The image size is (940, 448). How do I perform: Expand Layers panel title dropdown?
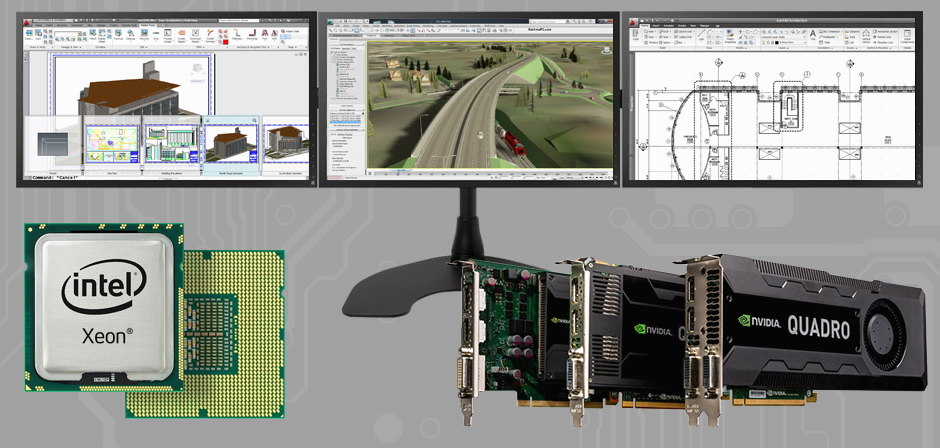click(x=784, y=48)
